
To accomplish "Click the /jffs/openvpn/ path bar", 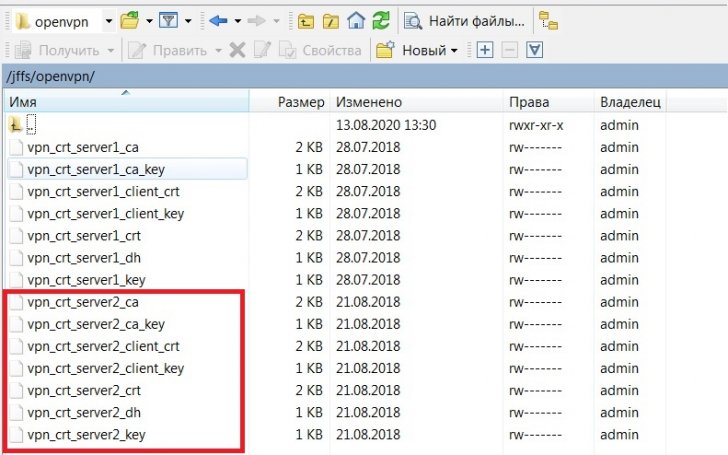I will tap(364, 76).
